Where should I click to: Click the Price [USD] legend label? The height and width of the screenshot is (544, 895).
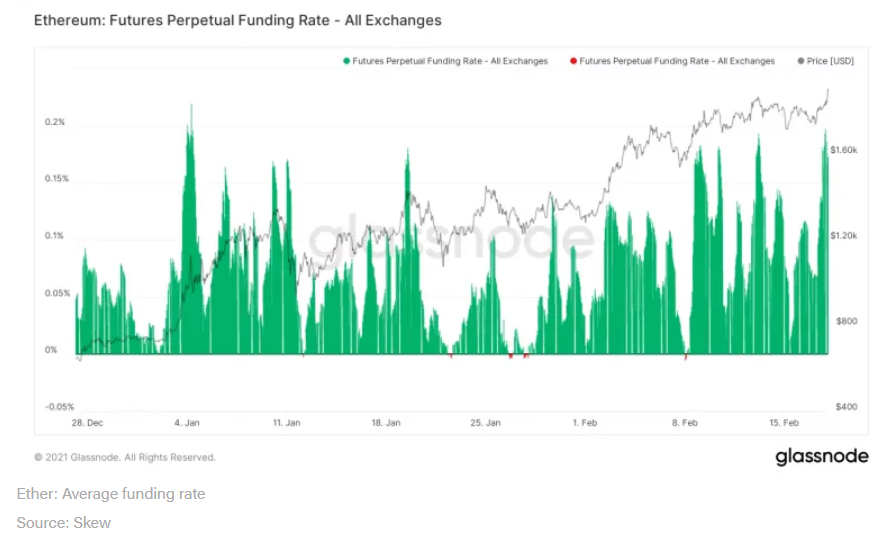point(830,61)
